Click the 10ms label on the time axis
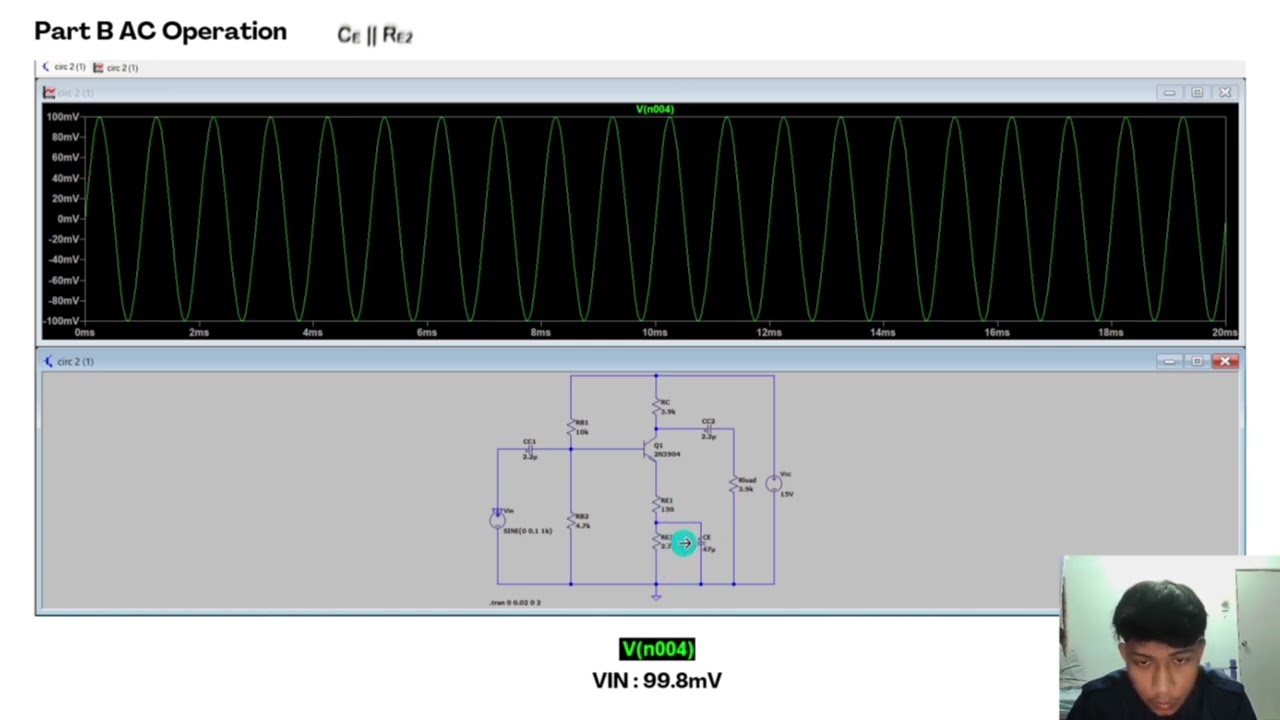1280x720 pixels. 655,332
